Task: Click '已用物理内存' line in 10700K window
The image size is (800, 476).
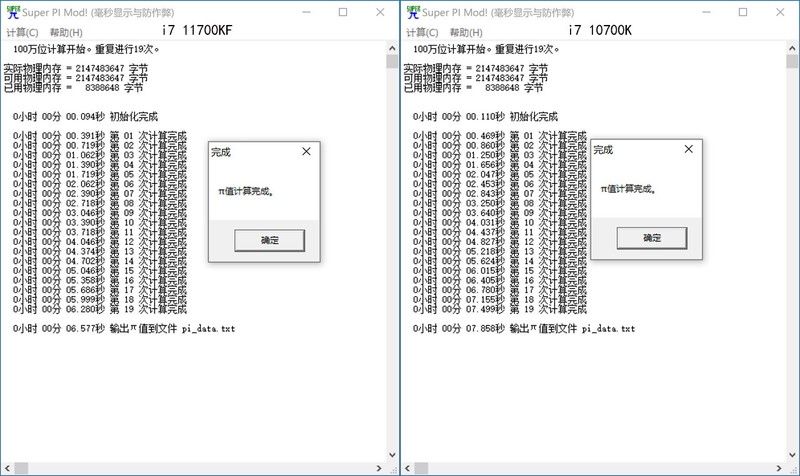Action: coord(473,88)
